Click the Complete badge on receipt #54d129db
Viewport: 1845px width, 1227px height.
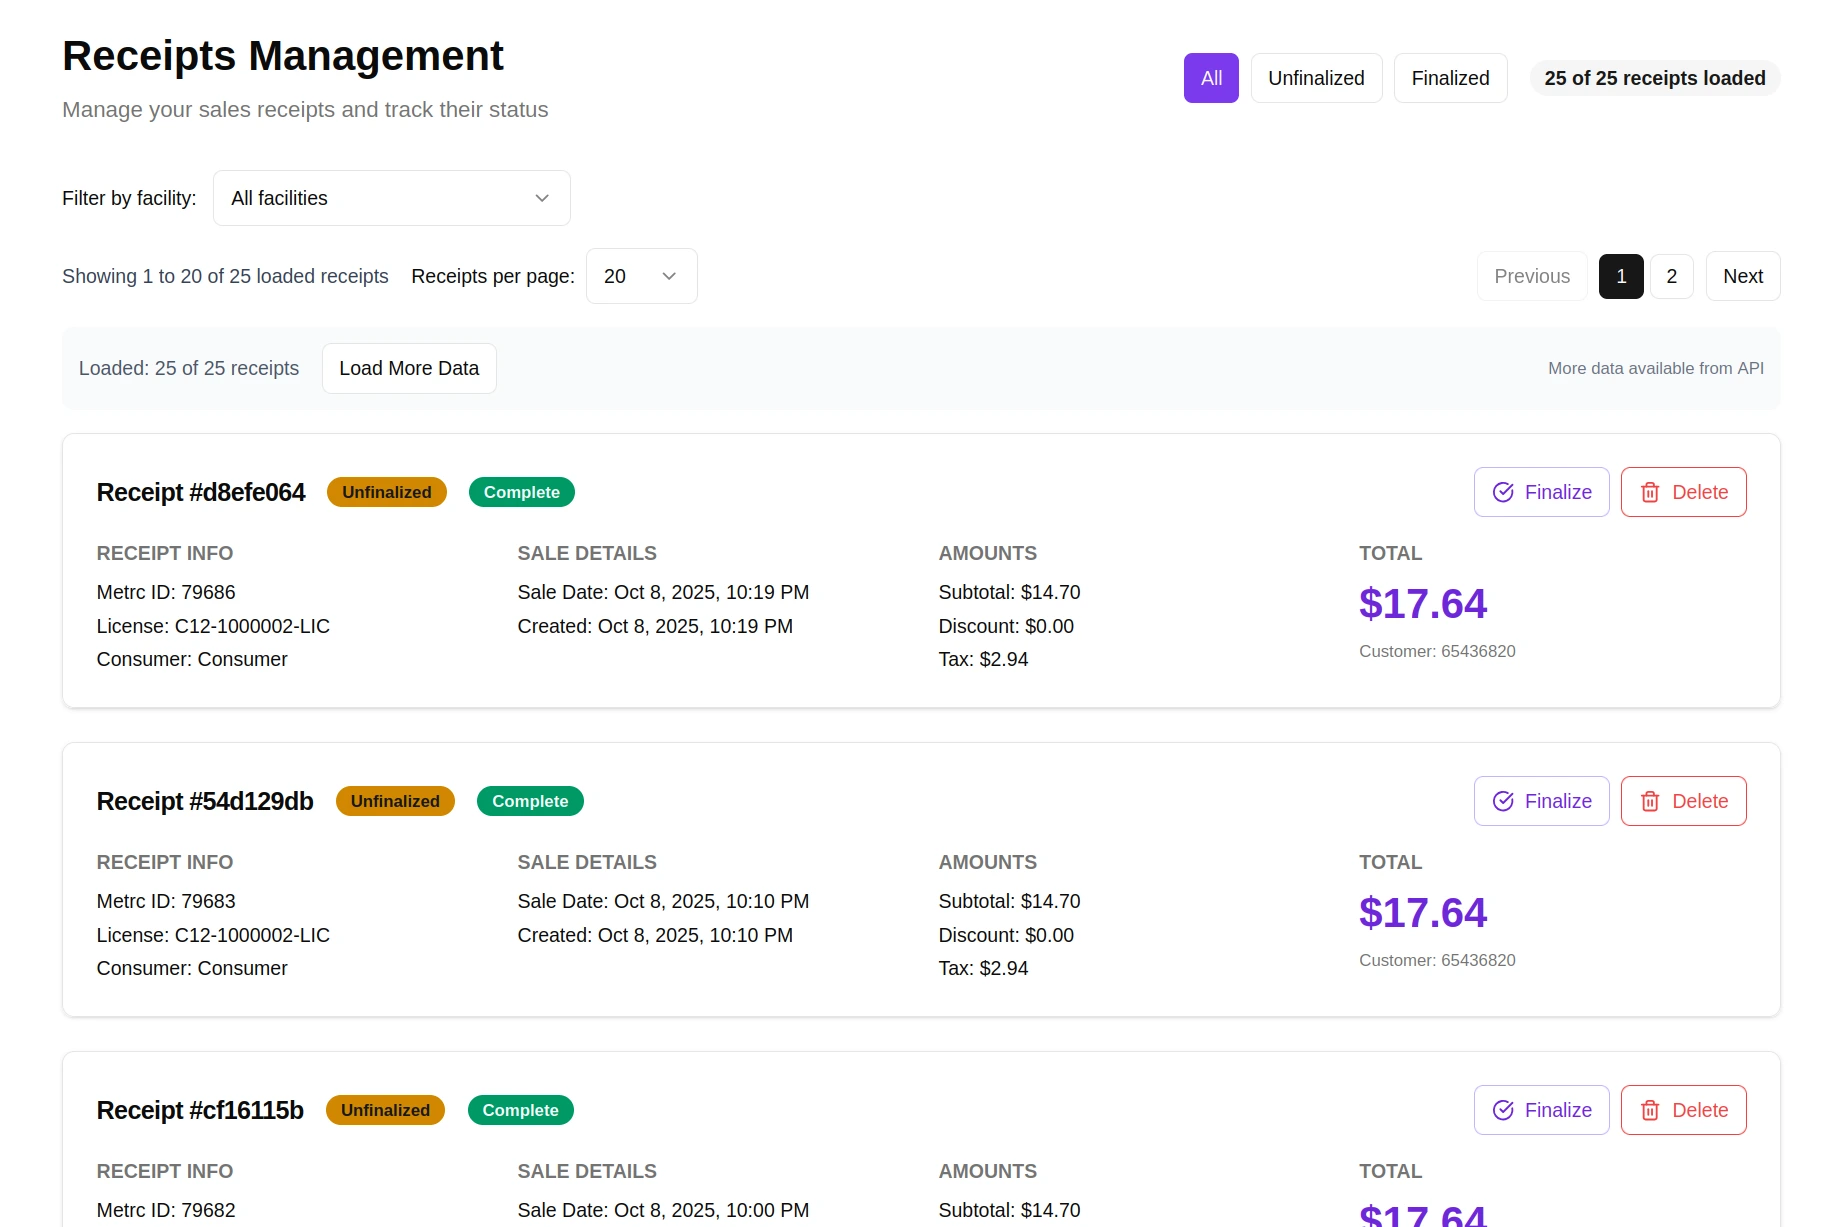[529, 800]
